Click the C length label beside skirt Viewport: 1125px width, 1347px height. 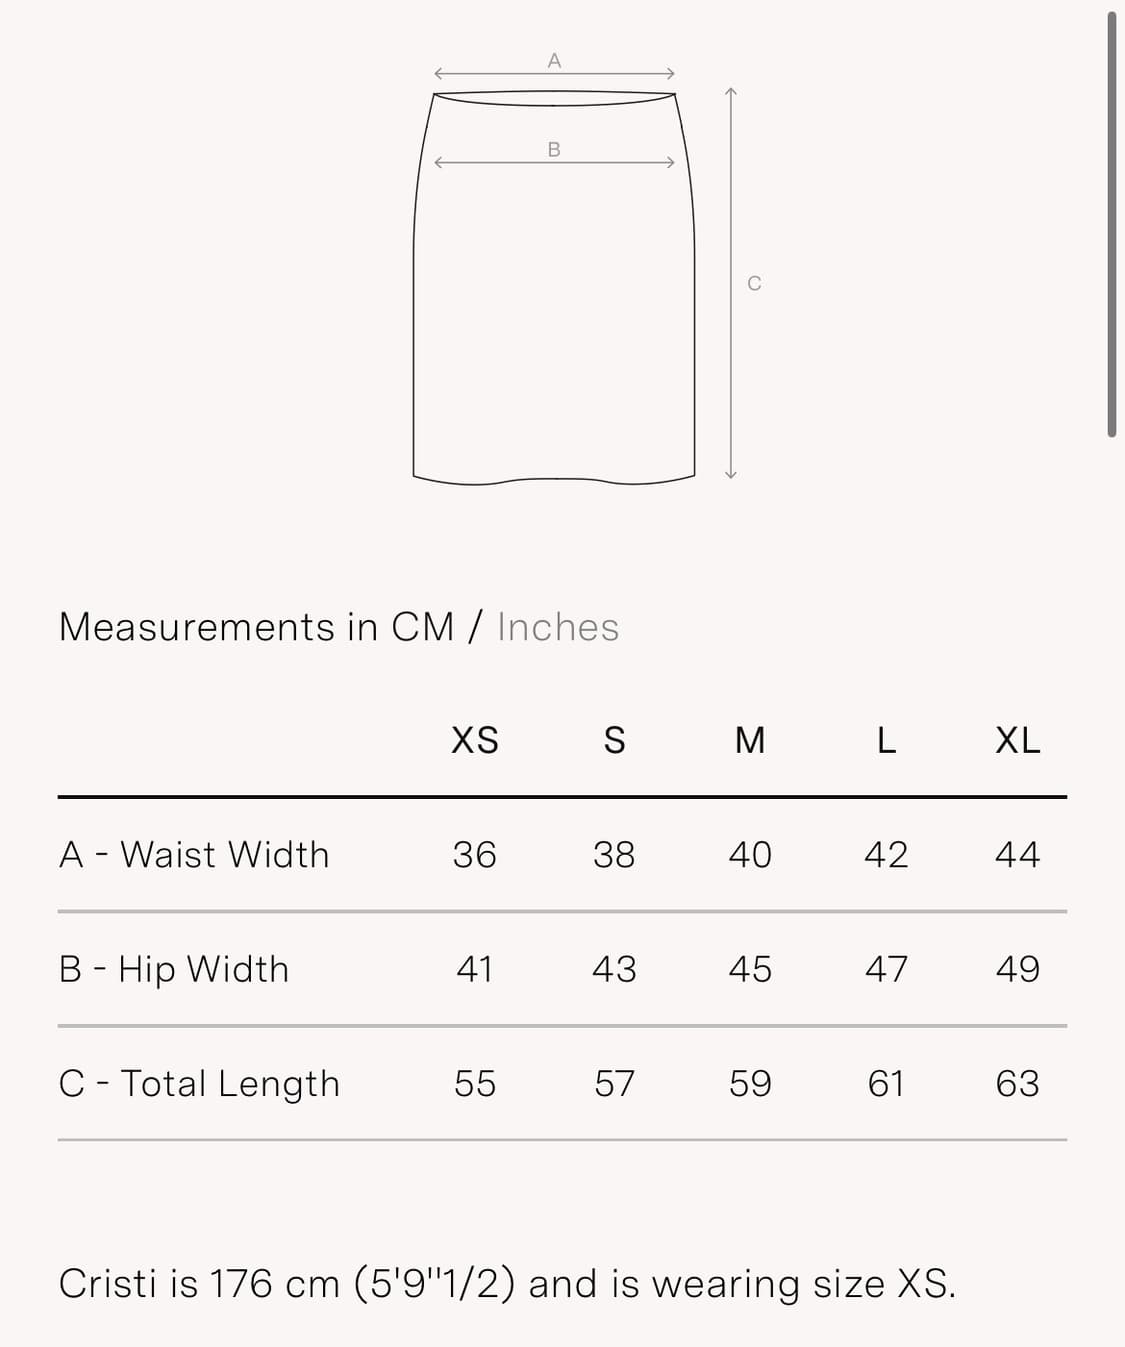click(754, 284)
